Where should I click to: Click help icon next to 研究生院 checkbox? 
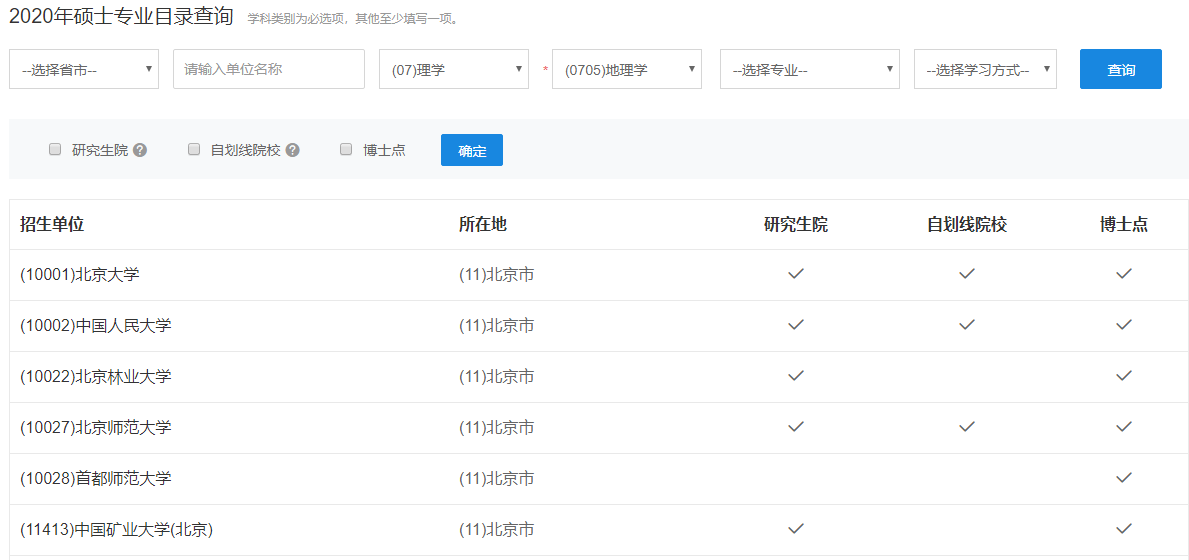coord(140,150)
